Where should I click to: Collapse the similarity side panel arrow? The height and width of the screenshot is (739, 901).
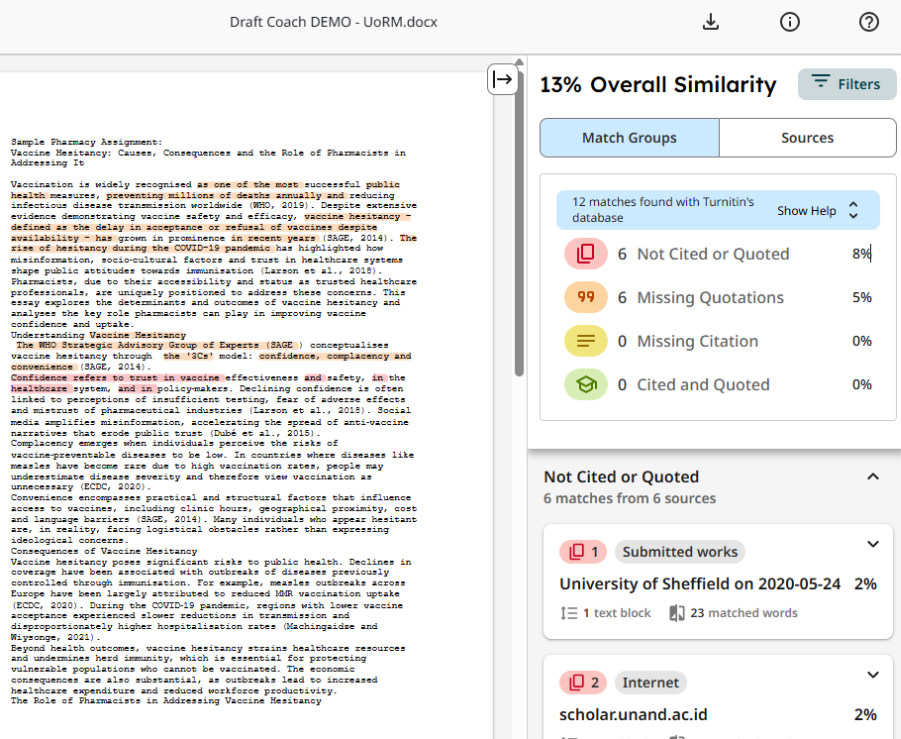(502, 79)
